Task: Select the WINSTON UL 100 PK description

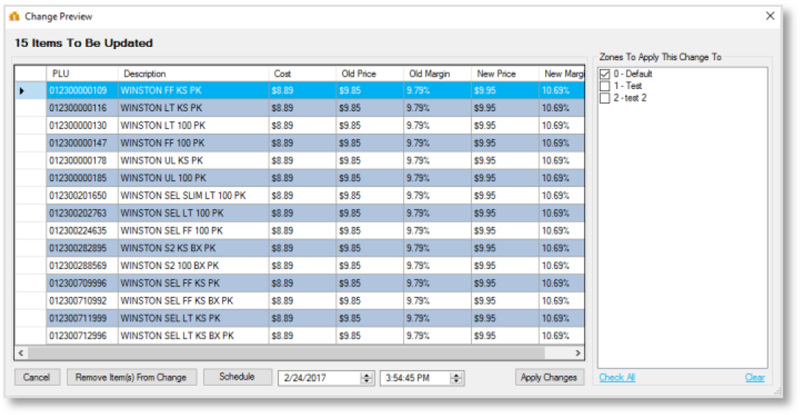Action: point(193,178)
